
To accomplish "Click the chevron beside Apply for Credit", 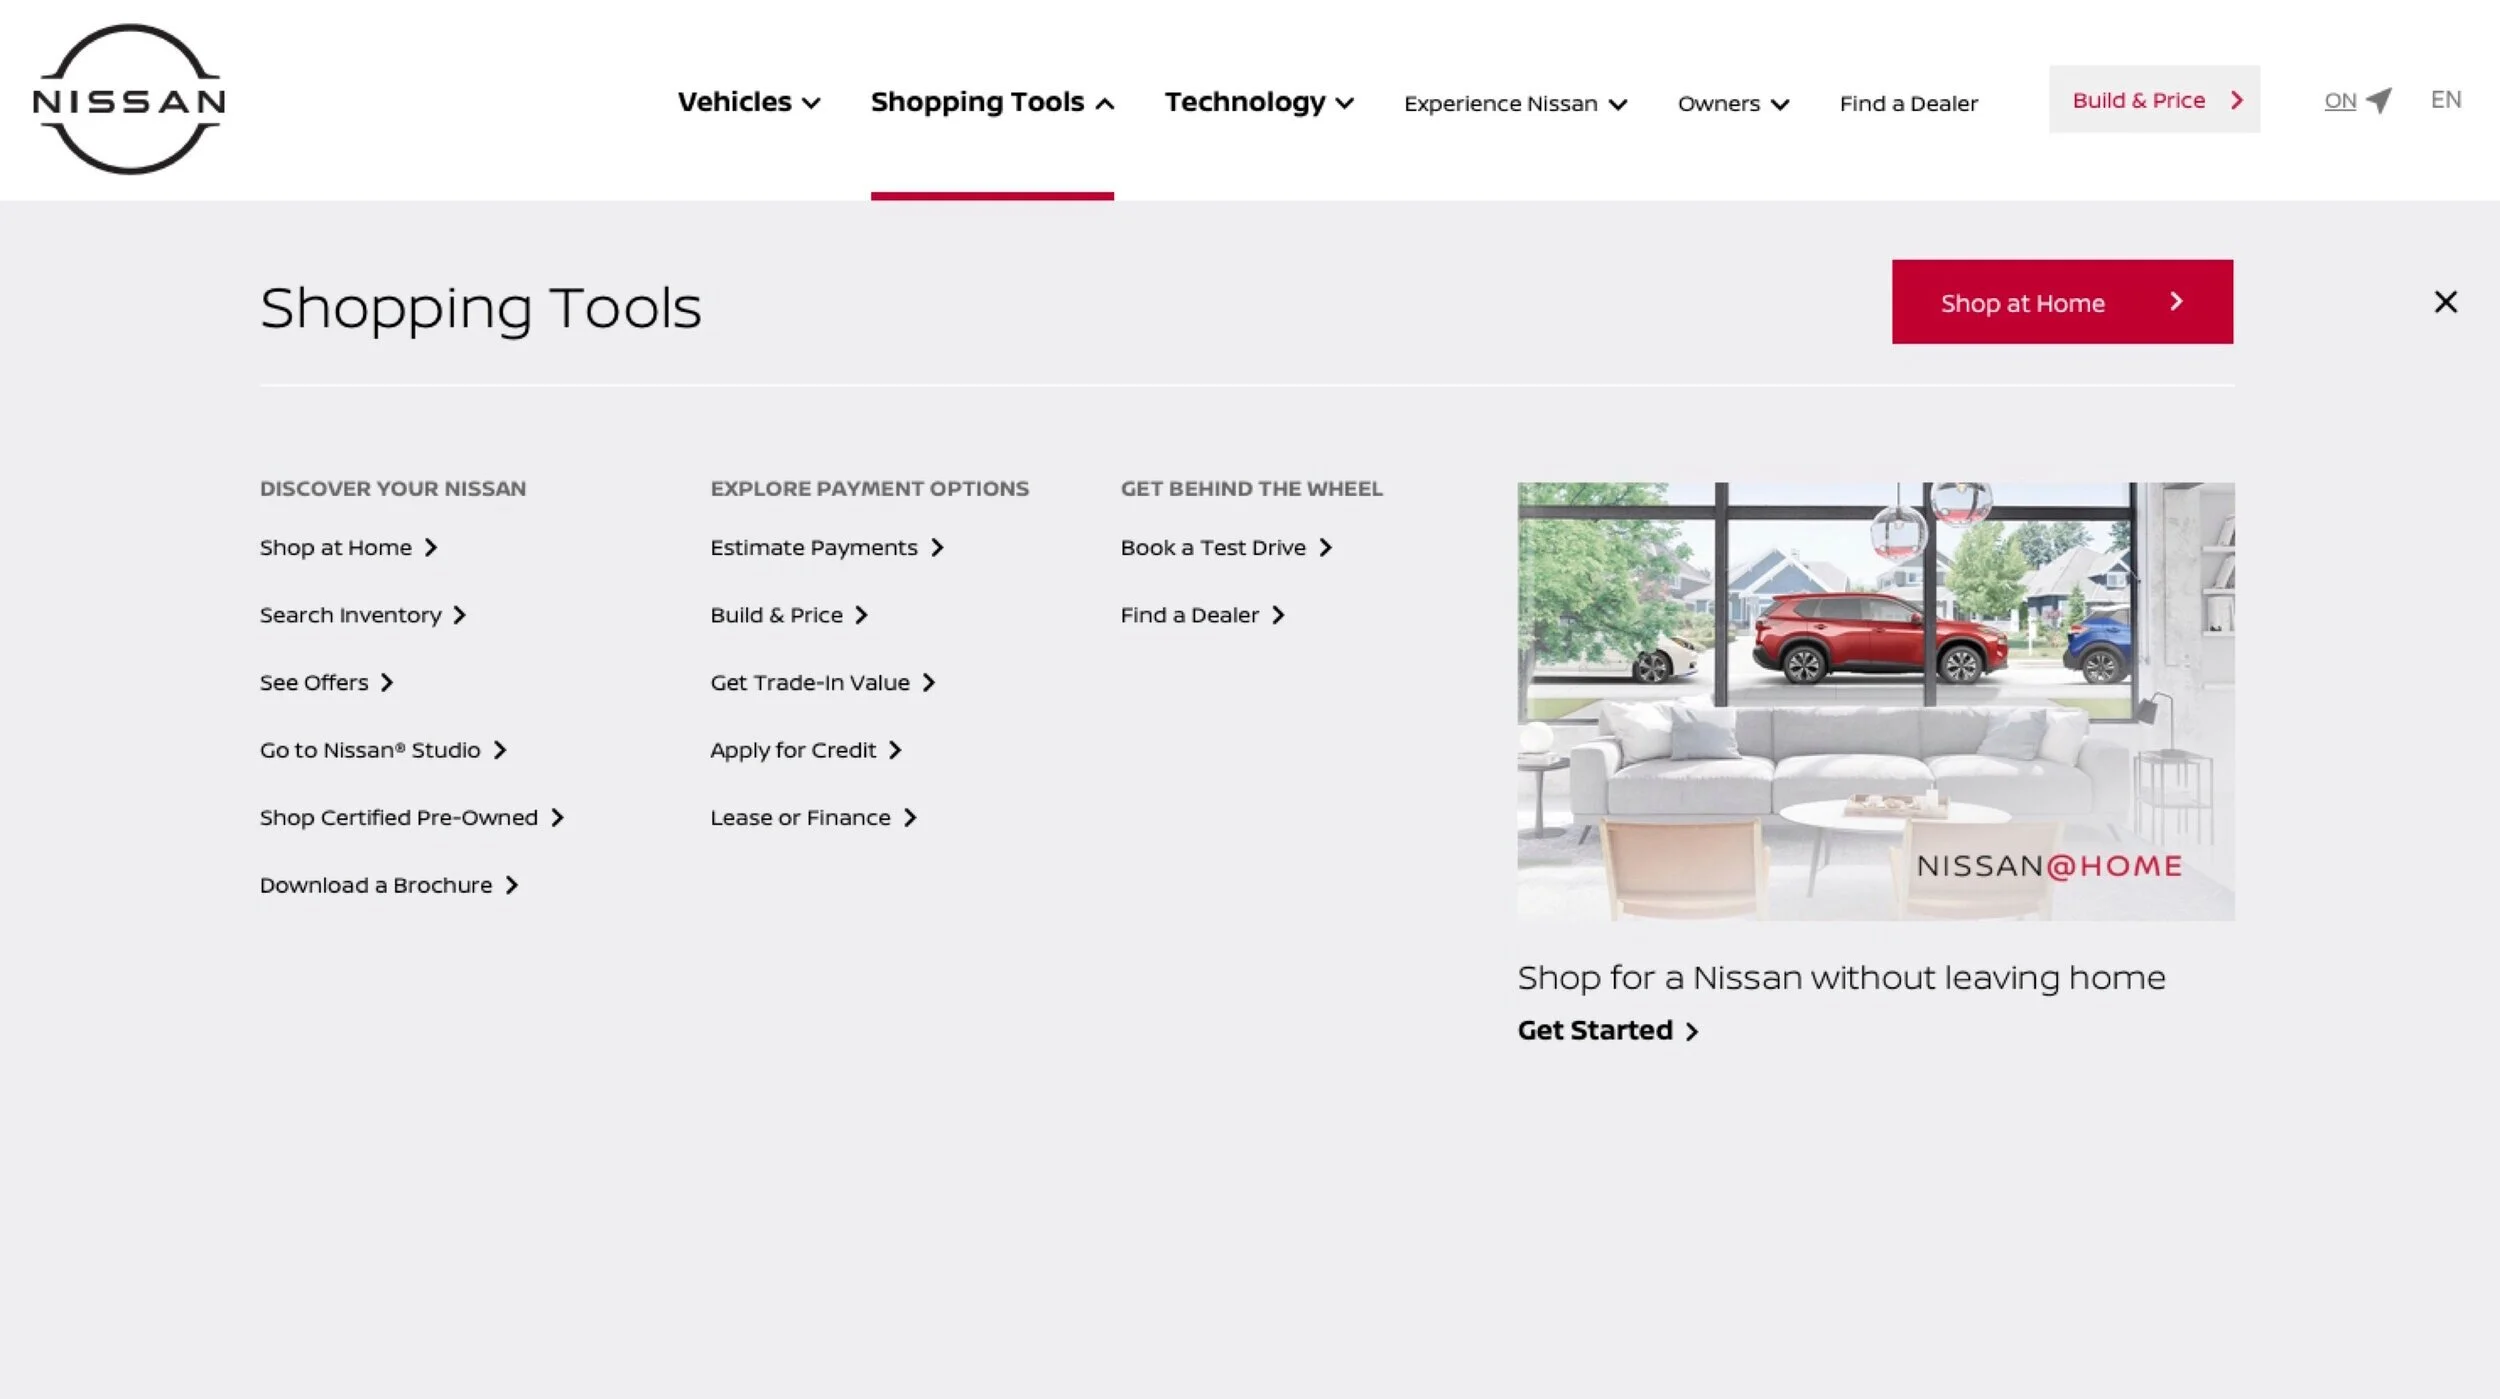I will tap(898, 749).
